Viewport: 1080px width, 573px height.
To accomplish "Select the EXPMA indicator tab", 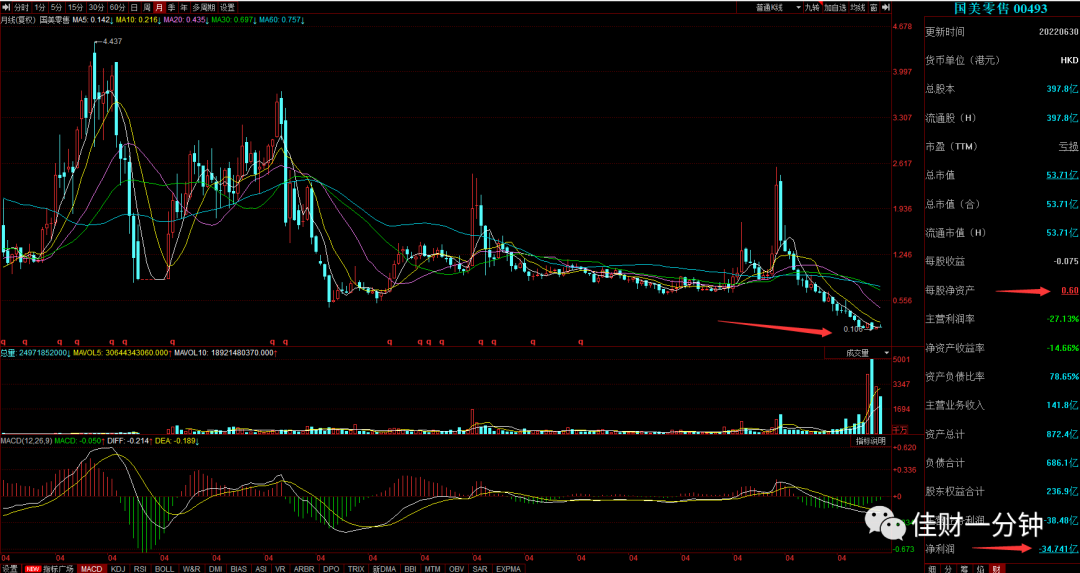I will (x=508, y=569).
